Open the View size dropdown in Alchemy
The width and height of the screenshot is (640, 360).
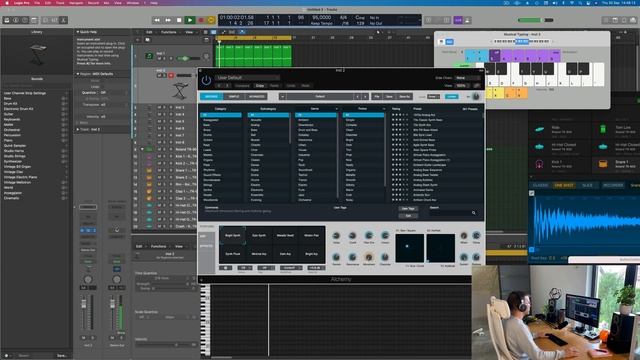[463, 86]
